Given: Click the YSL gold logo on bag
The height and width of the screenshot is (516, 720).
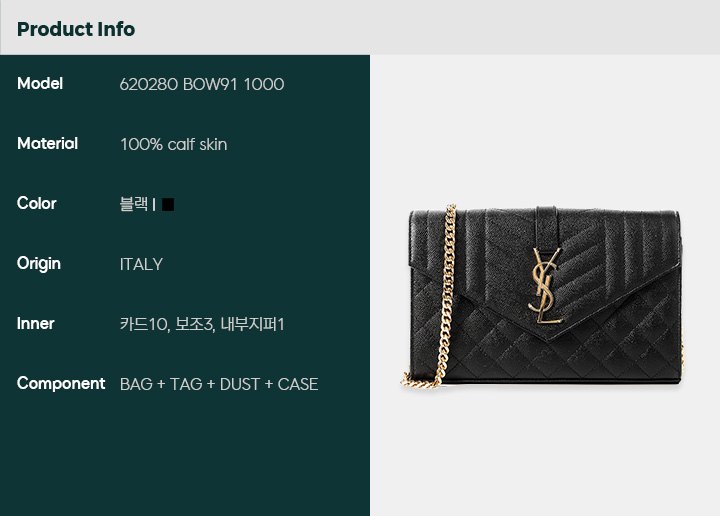Looking at the screenshot, I should pyautogui.click(x=545, y=286).
